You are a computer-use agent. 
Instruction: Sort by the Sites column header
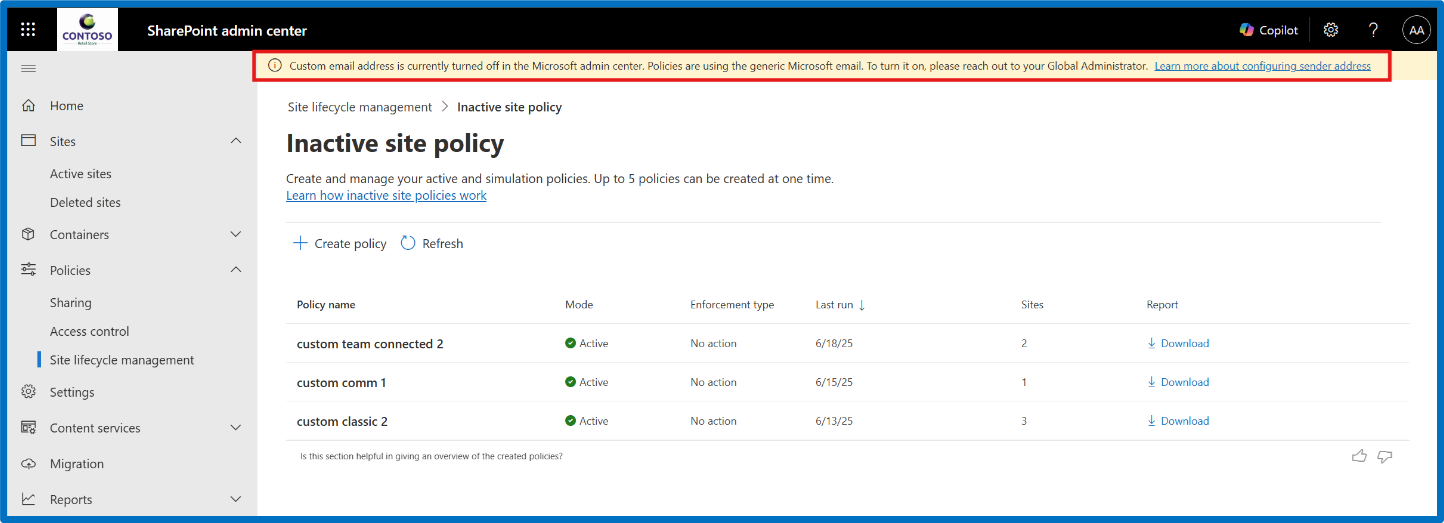[x=1032, y=305]
